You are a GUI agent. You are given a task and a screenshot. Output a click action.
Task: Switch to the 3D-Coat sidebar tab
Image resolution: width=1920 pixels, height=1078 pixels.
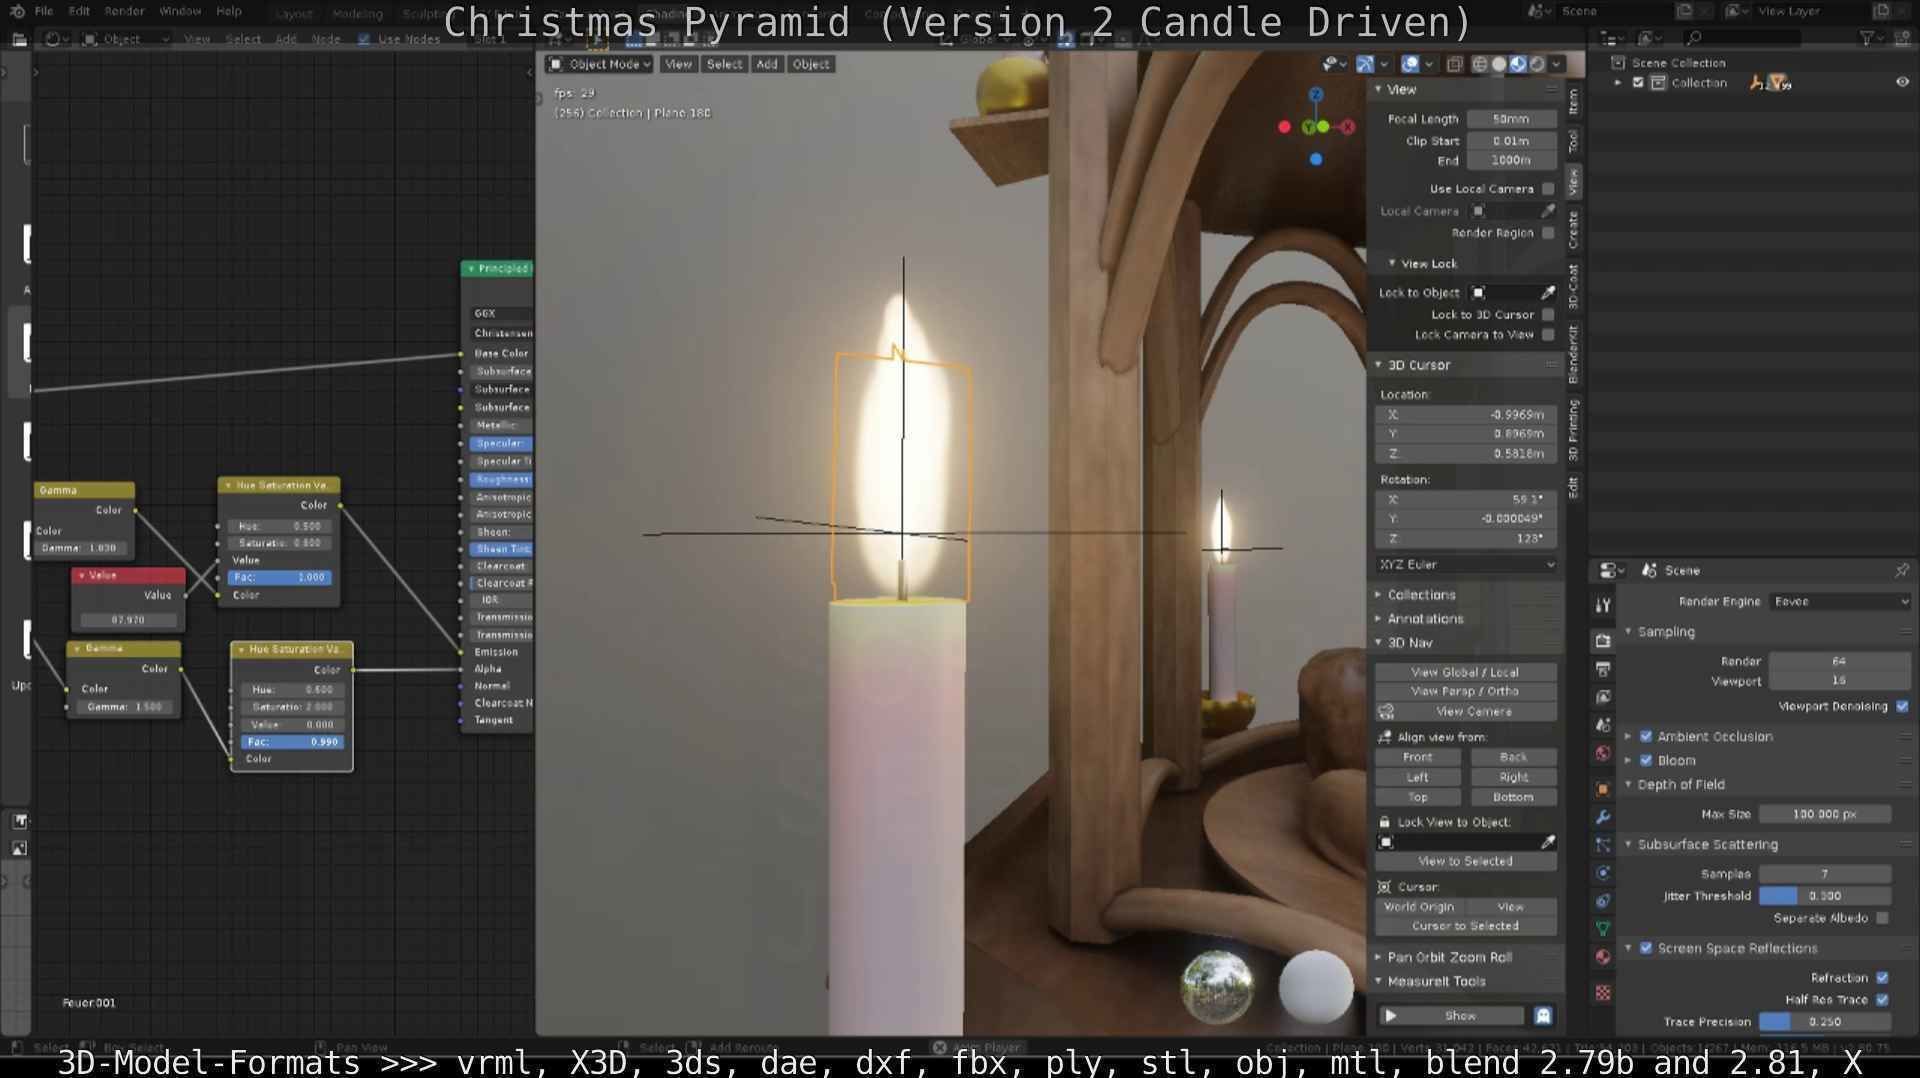point(1573,286)
